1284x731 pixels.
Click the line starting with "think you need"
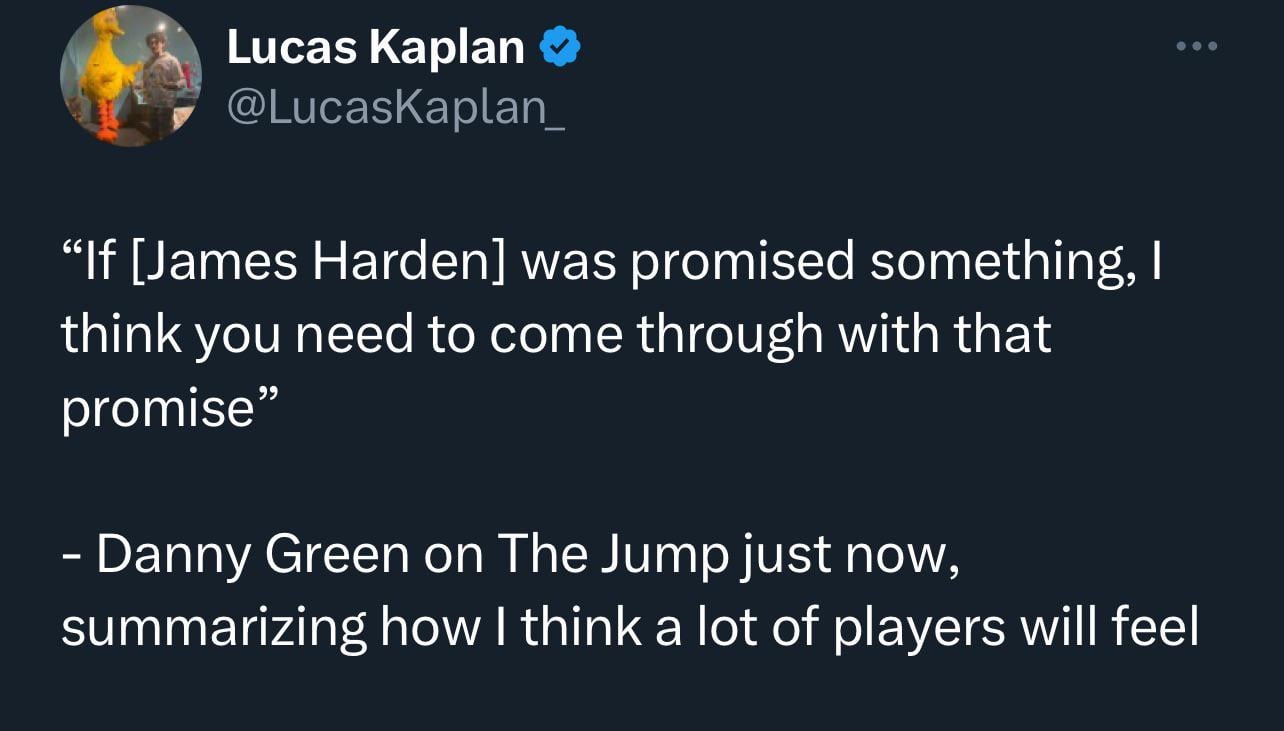(555, 334)
